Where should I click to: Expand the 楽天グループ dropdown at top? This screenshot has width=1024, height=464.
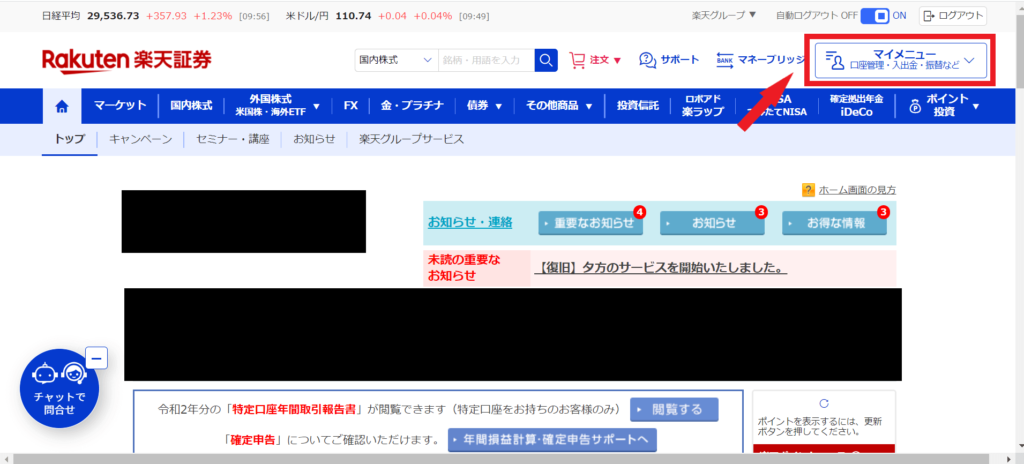(x=724, y=16)
